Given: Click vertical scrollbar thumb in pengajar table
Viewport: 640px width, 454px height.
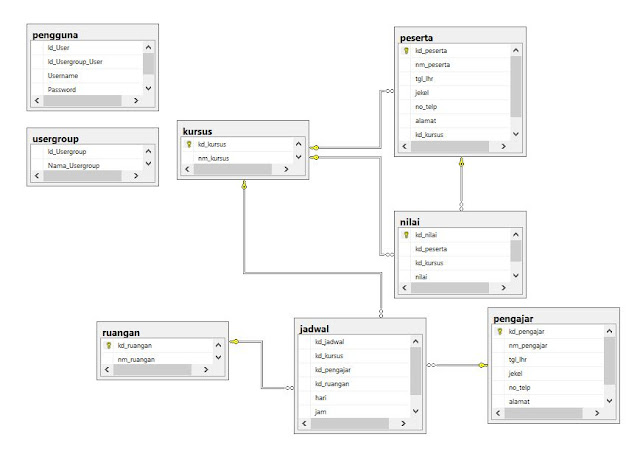Looking at the screenshot, I should click(609, 361).
